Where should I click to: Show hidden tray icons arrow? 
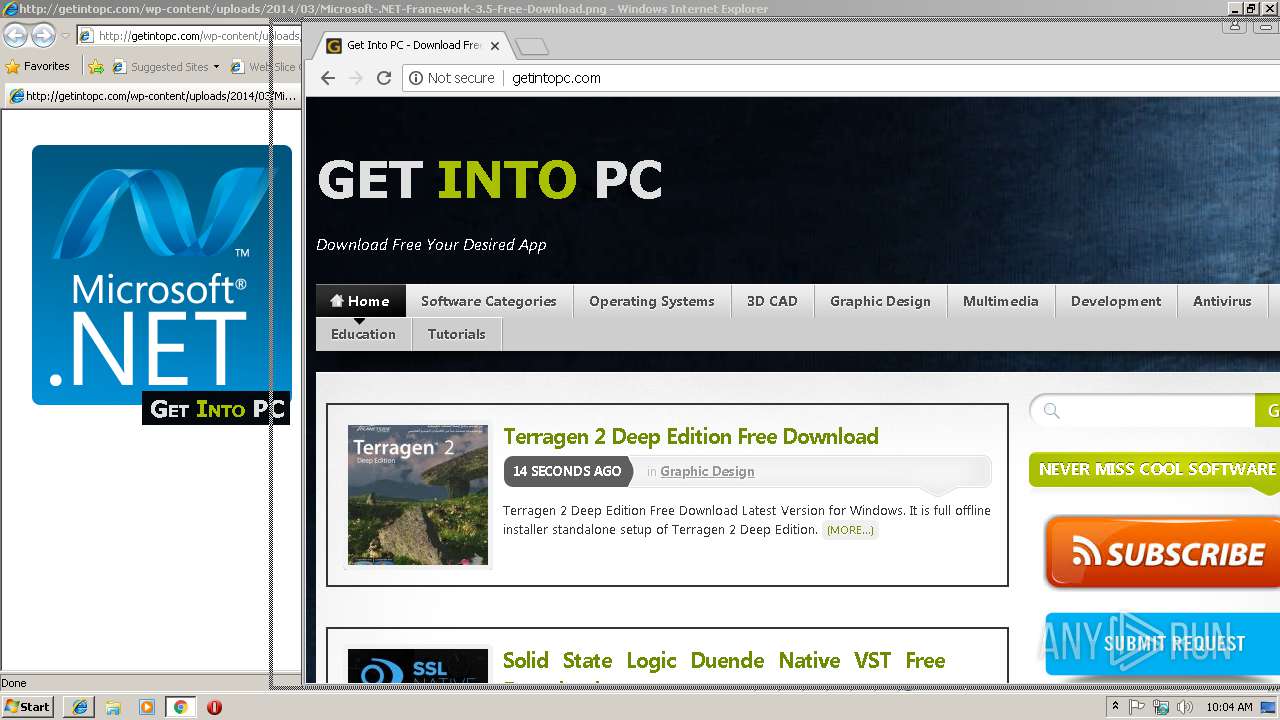(1115, 707)
